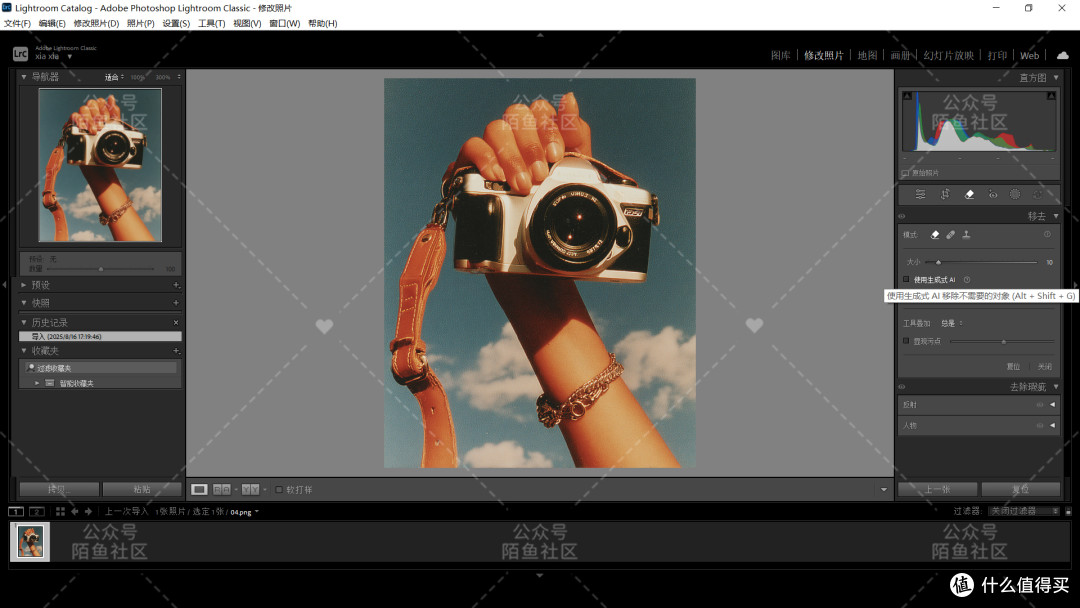Click the 复位 button at panel bottom
Image resolution: width=1080 pixels, height=608 pixels.
coord(1021,490)
